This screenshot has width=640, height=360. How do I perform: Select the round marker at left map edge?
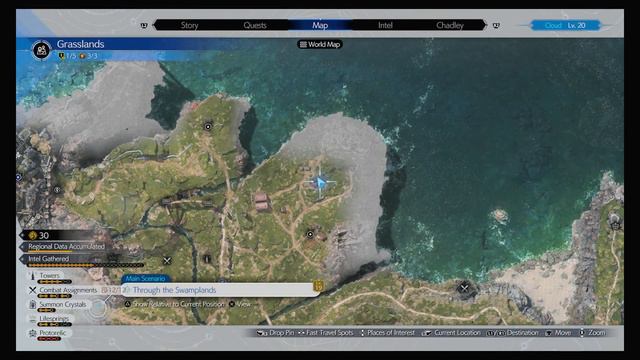(18, 177)
